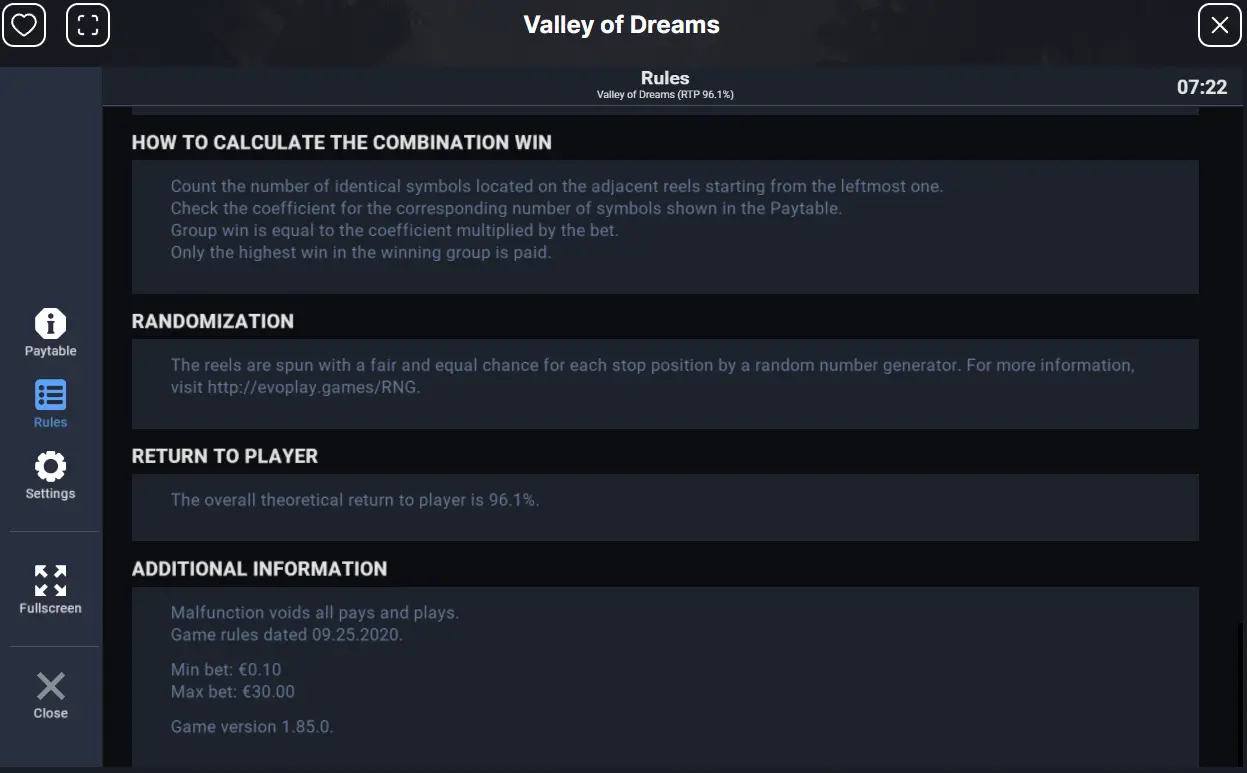Click the Valley of Dreams title
This screenshot has width=1247, height=773.
click(622, 25)
